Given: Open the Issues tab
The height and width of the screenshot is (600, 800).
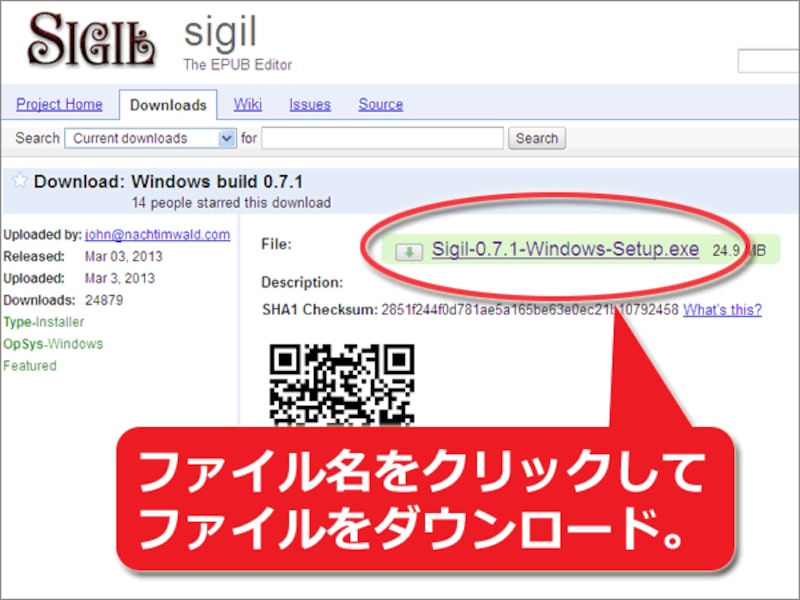Looking at the screenshot, I should tap(310, 104).
